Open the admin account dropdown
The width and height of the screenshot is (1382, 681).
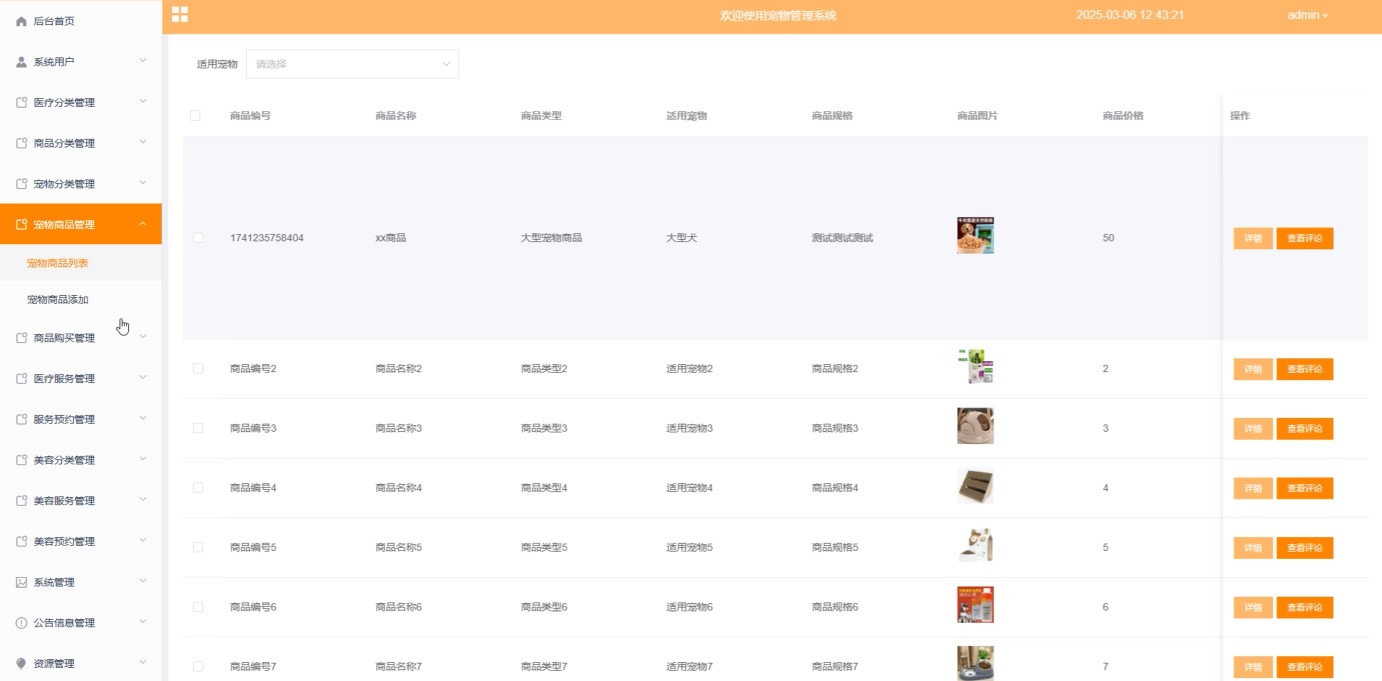pyautogui.click(x=1308, y=15)
